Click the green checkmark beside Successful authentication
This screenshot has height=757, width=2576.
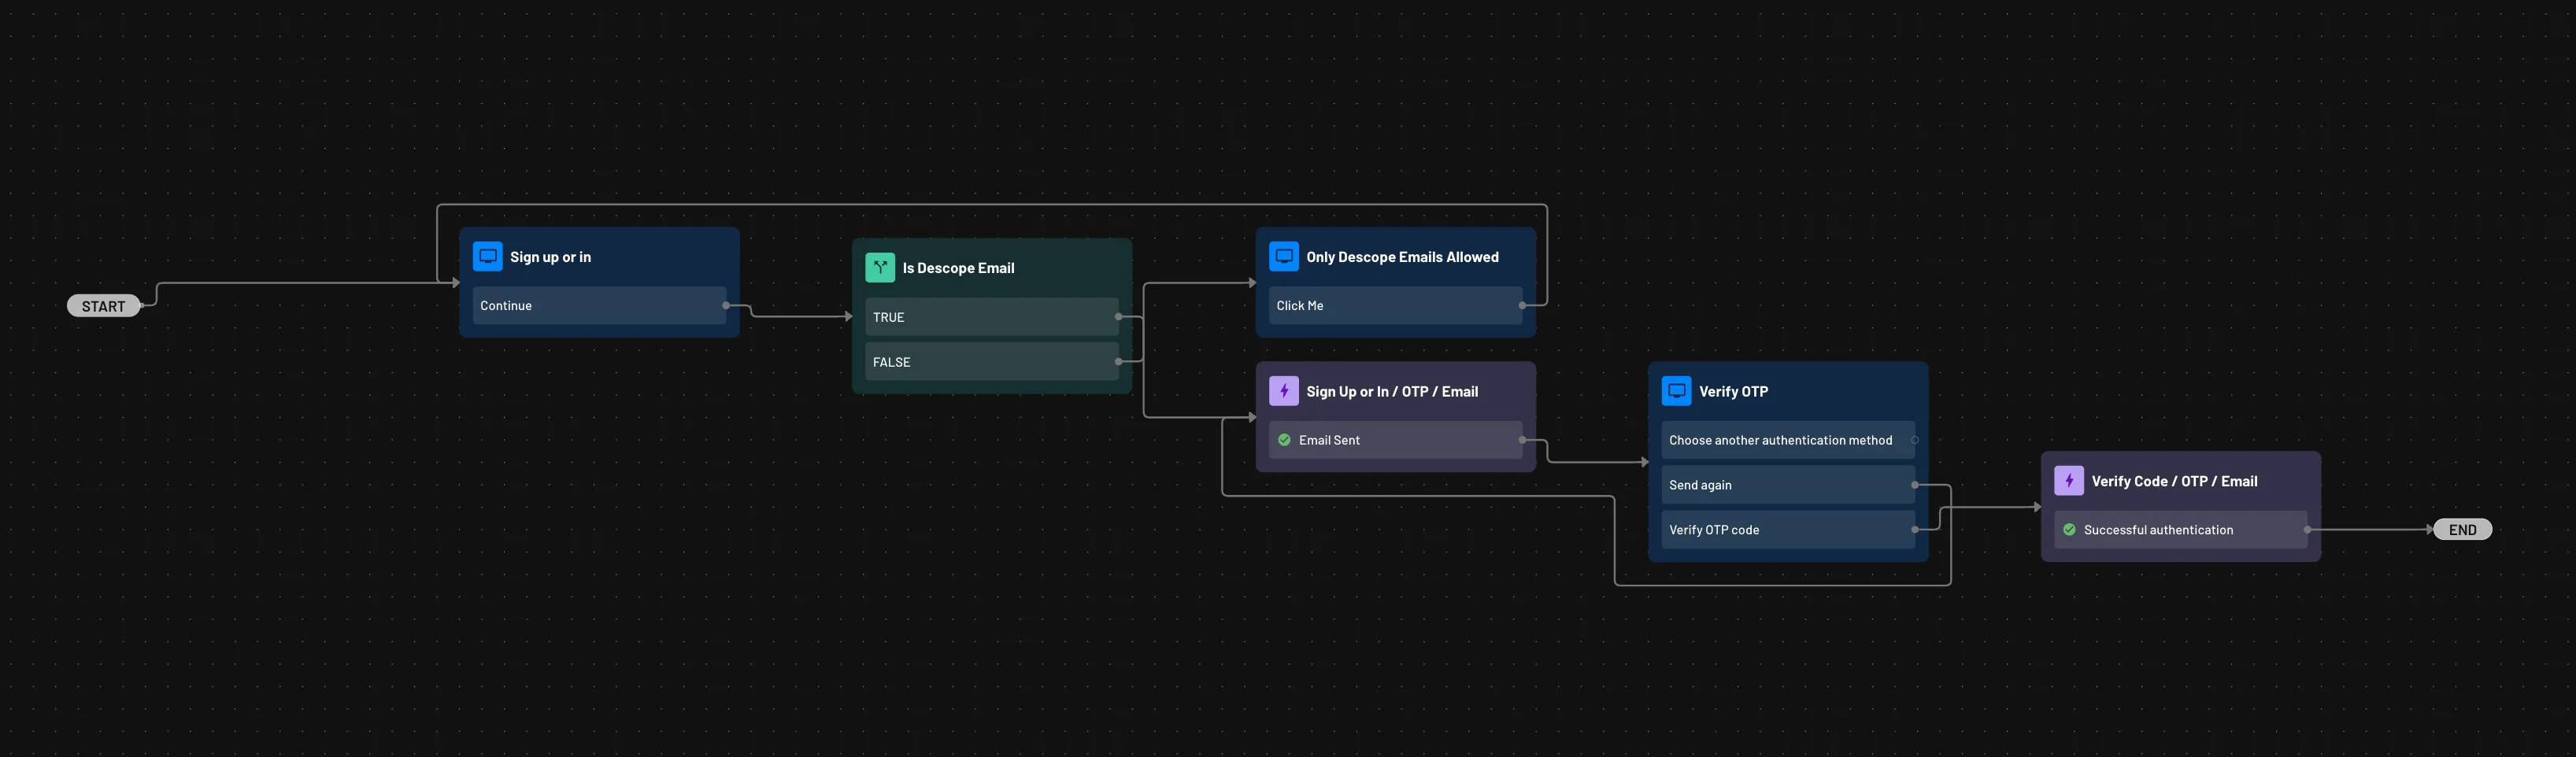pyautogui.click(x=2069, y=530)
